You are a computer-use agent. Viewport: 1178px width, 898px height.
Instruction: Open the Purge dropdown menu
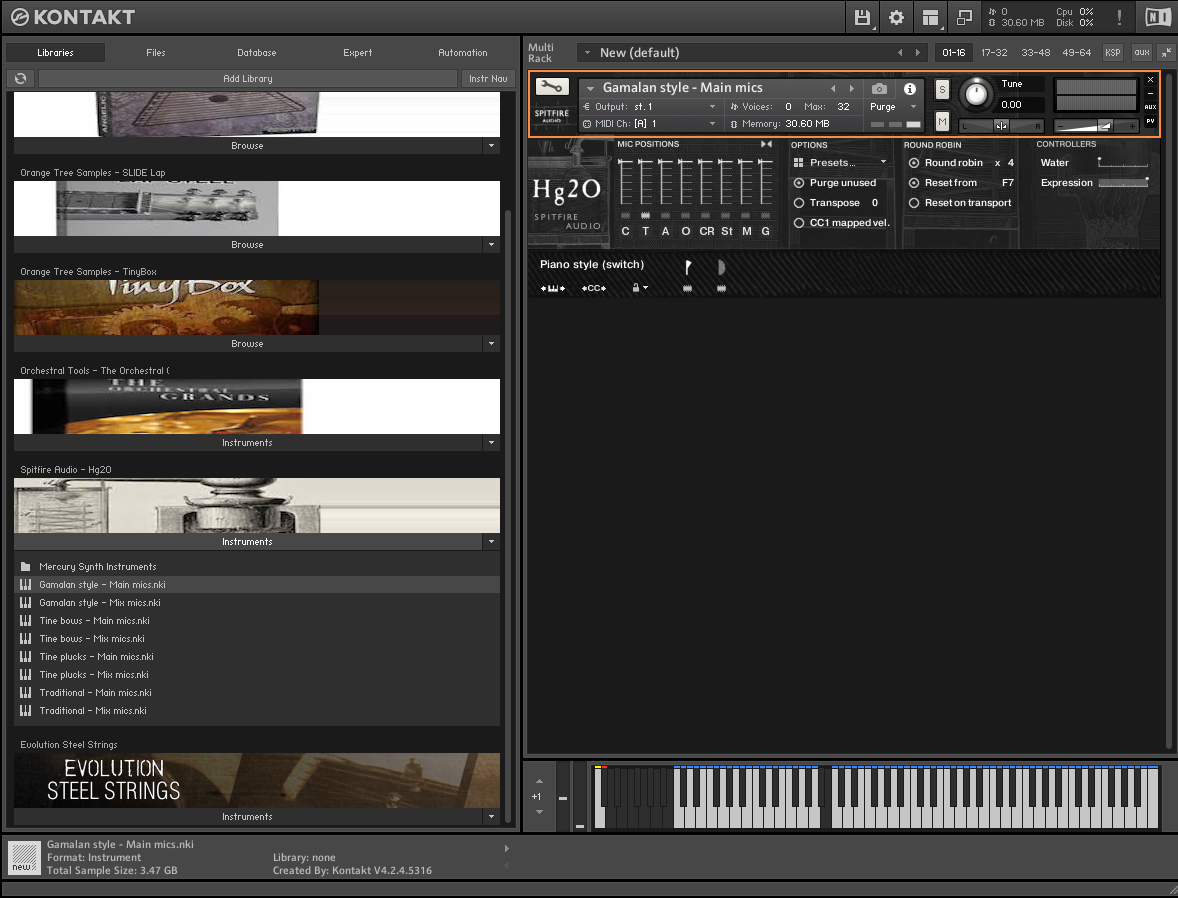(893, 107)
